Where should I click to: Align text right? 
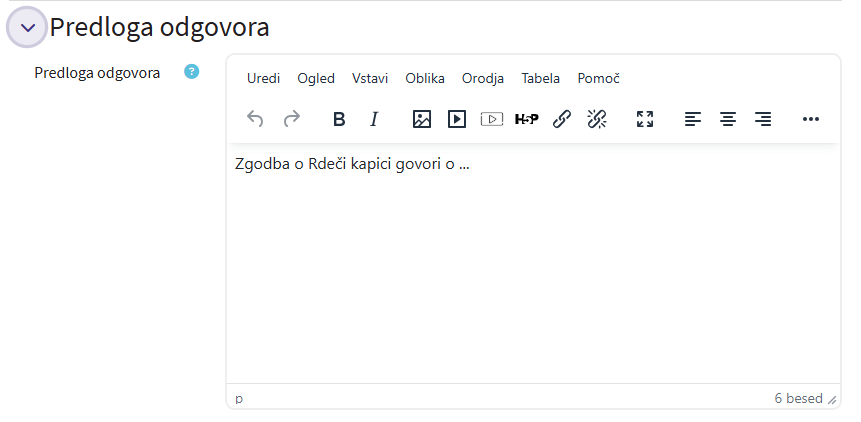tap(763, 119)
